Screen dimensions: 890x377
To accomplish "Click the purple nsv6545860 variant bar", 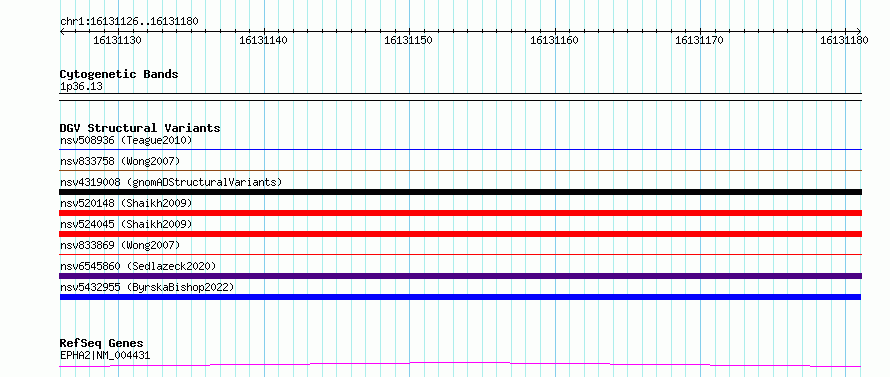I will 460,276.
